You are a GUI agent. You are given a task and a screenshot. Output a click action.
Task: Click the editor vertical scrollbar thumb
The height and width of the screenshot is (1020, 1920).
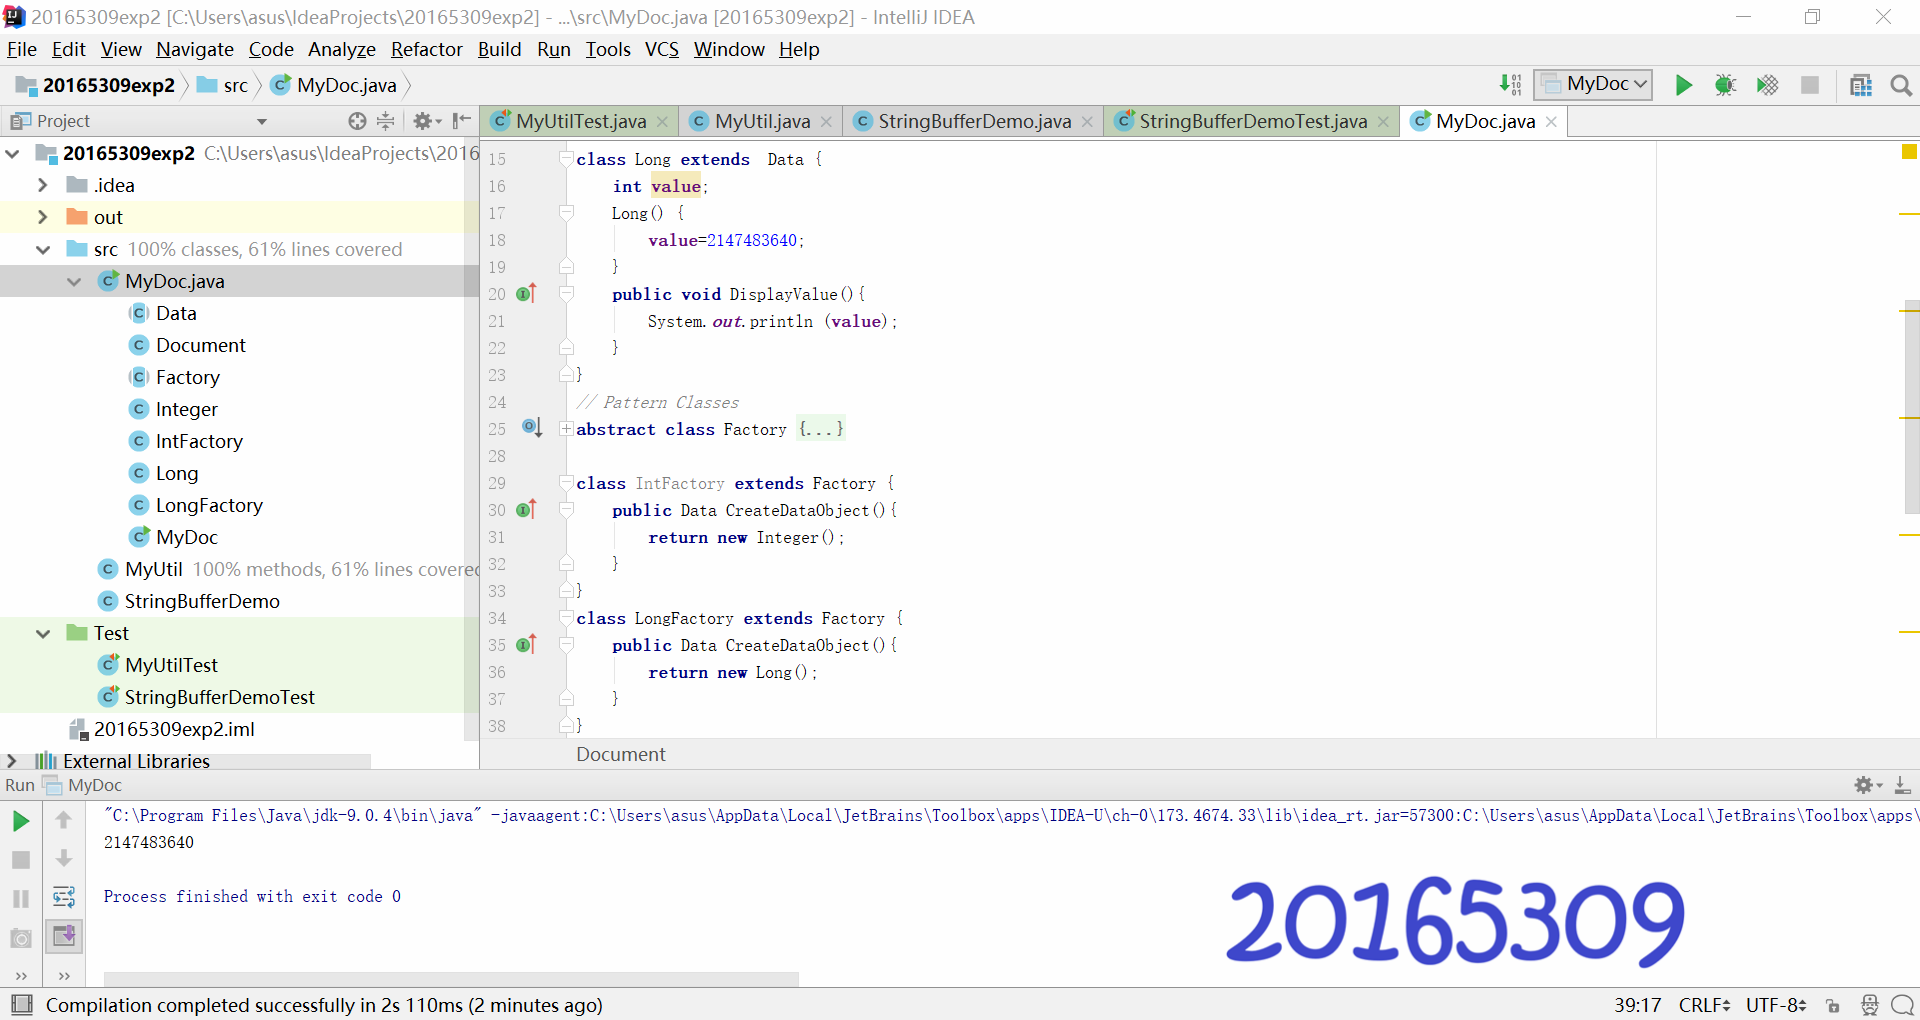[x=1911, y=406]
